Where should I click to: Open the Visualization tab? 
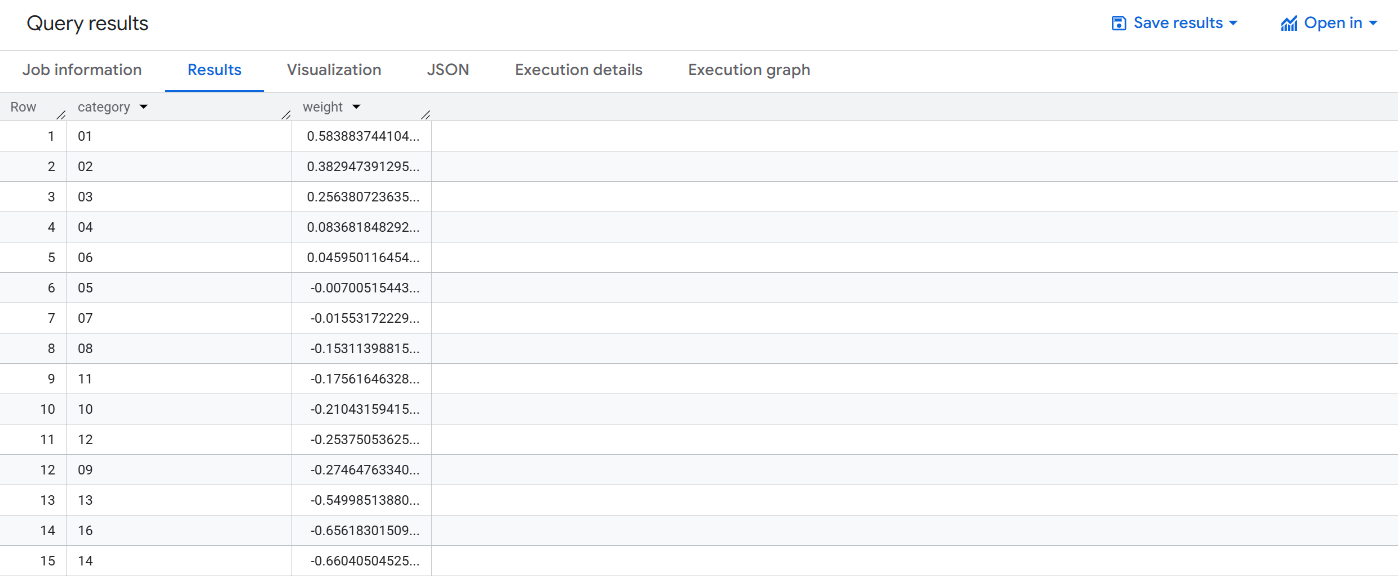pos(334,70)
